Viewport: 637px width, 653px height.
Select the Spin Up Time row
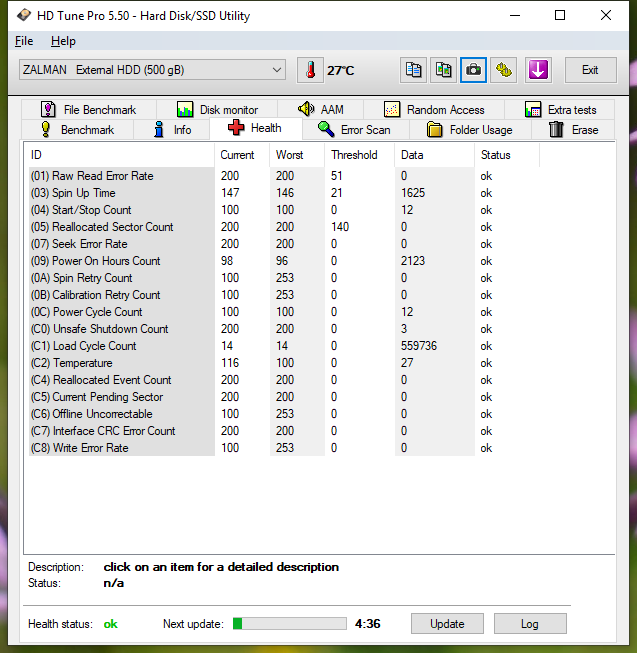284,193
